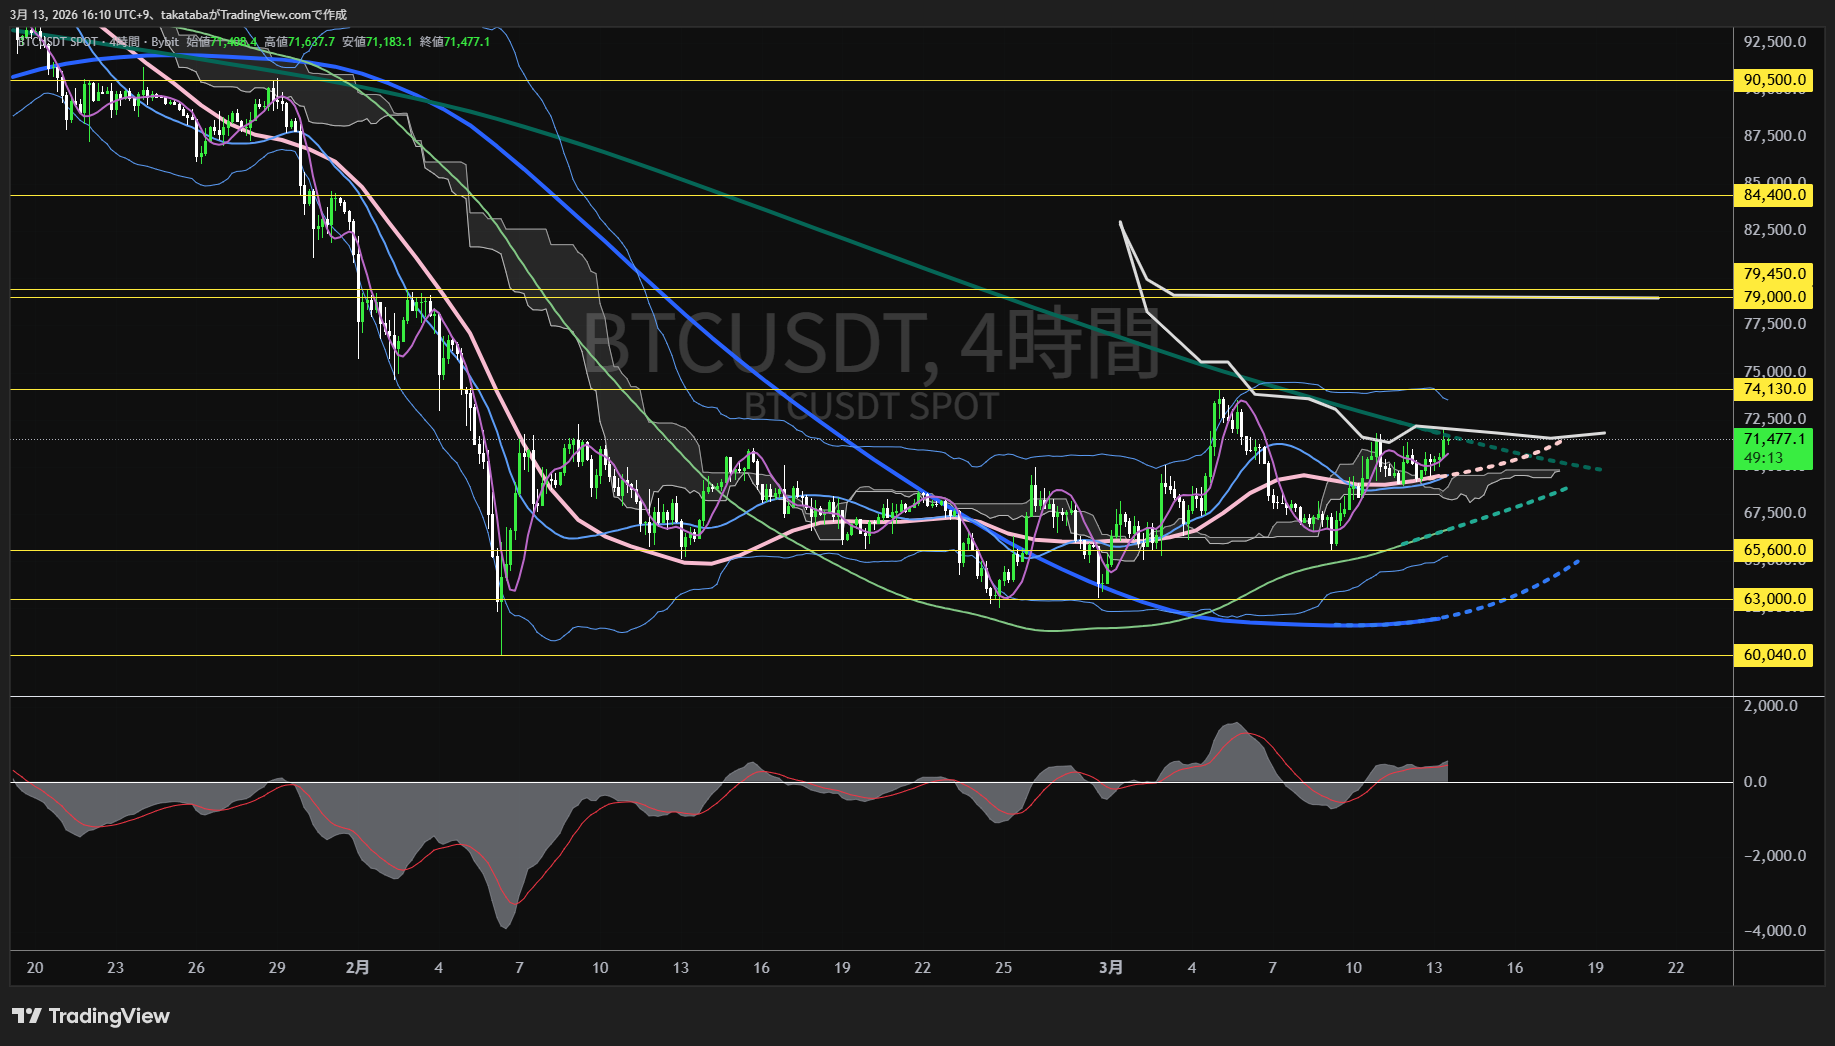Click the −4,000.0 indicator axis value
The height and width of the screenshot is (1046, 1835).
click(x=1774, y=931)
